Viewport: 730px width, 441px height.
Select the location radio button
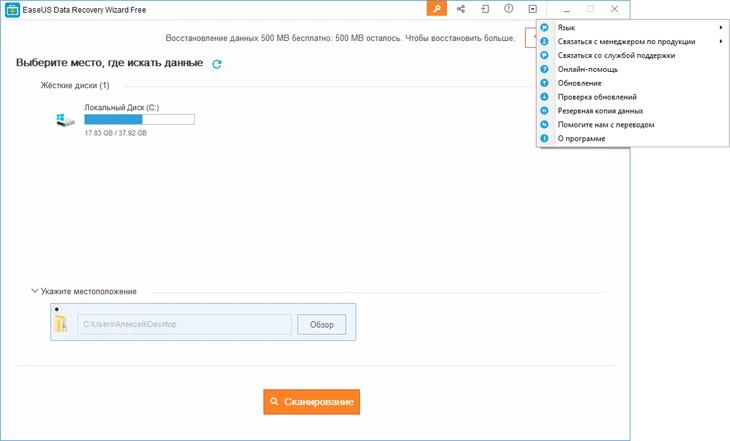[x=57, y=309]
